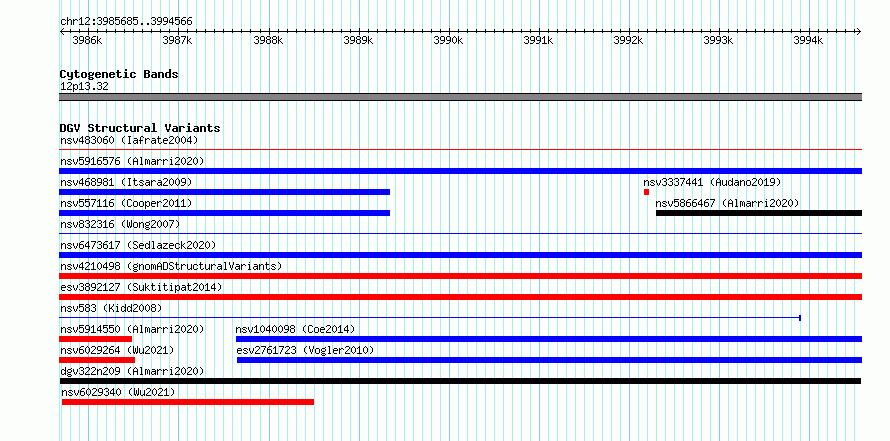Viewport: 890px width, 441px height.
Task: Select the blue nsv468981 (Itsara2009) bar
Action: click(x=225, y=192)
